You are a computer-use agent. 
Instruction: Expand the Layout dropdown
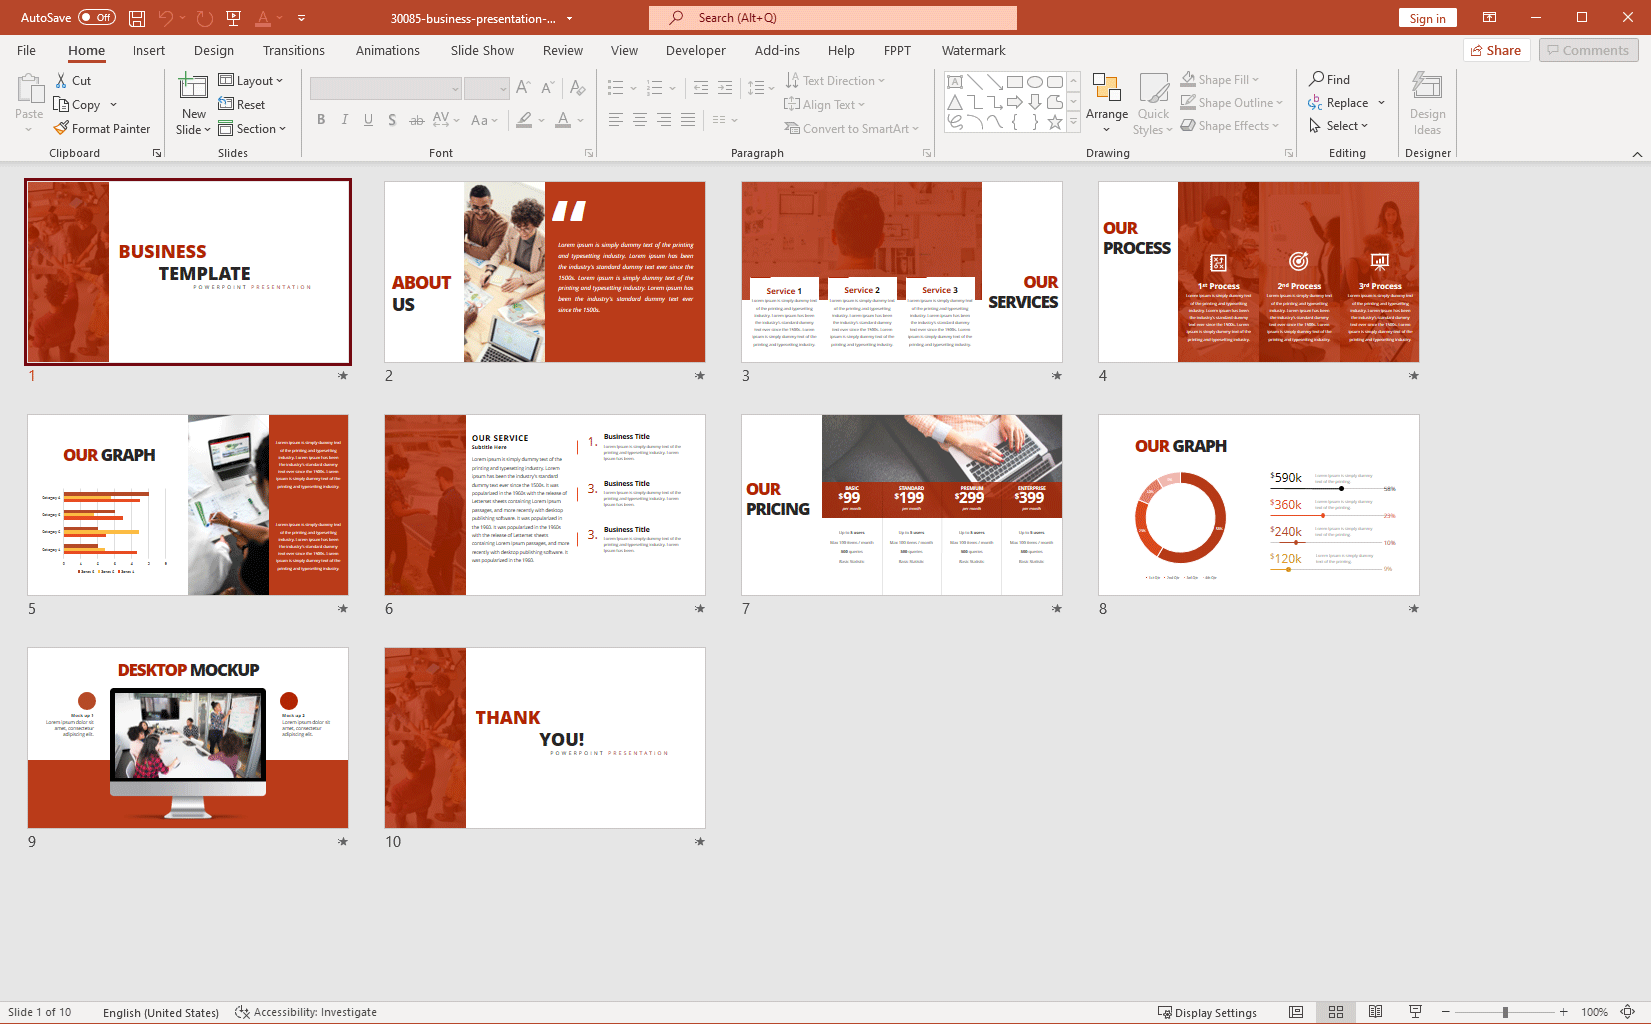coord(251,81)
